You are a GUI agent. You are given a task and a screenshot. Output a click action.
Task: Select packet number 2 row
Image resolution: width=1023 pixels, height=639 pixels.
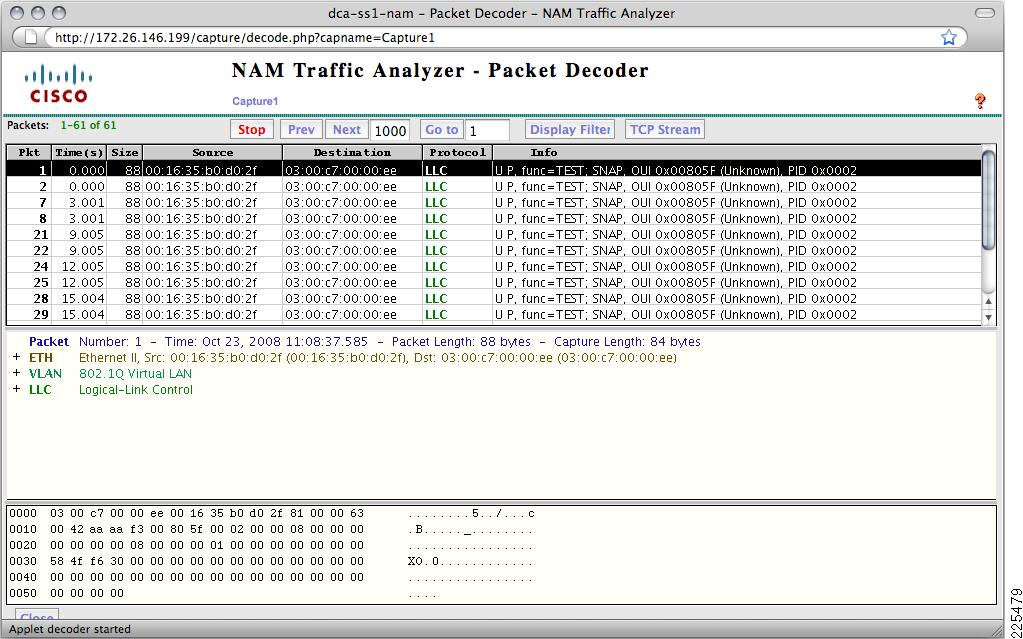tap(494, 187)
